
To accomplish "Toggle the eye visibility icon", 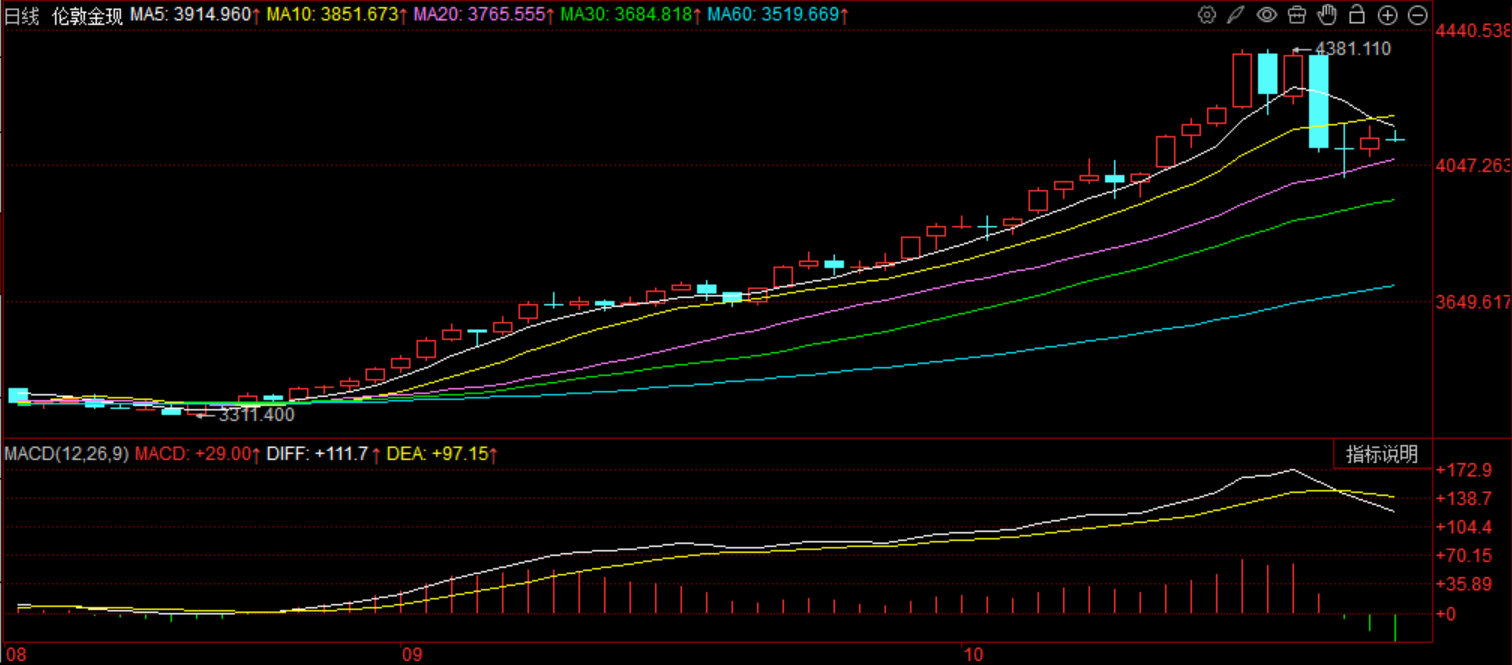I will point(1267,15).
